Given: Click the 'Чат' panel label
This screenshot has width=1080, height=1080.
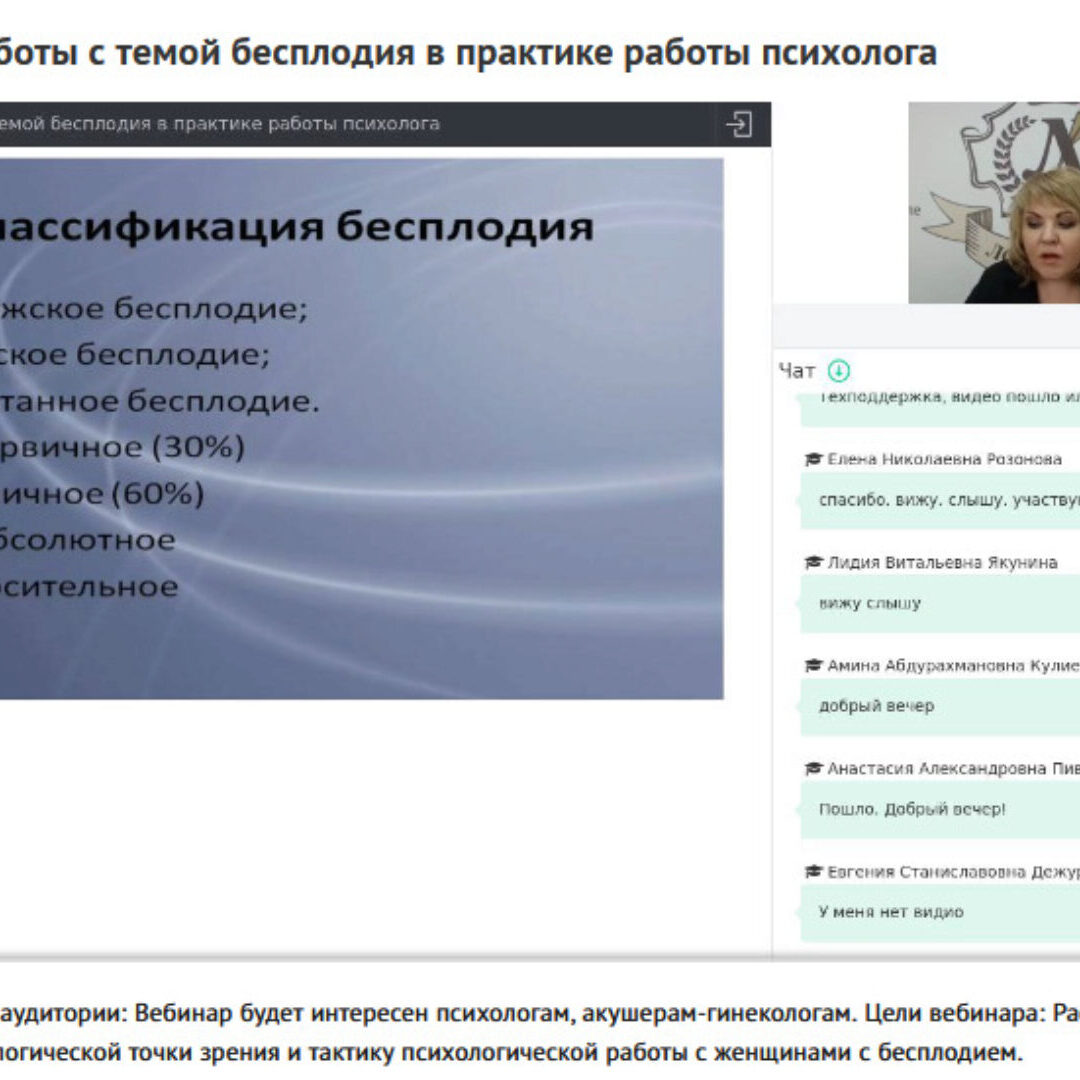Looking at the screenshot, I should tap(797, 371).
